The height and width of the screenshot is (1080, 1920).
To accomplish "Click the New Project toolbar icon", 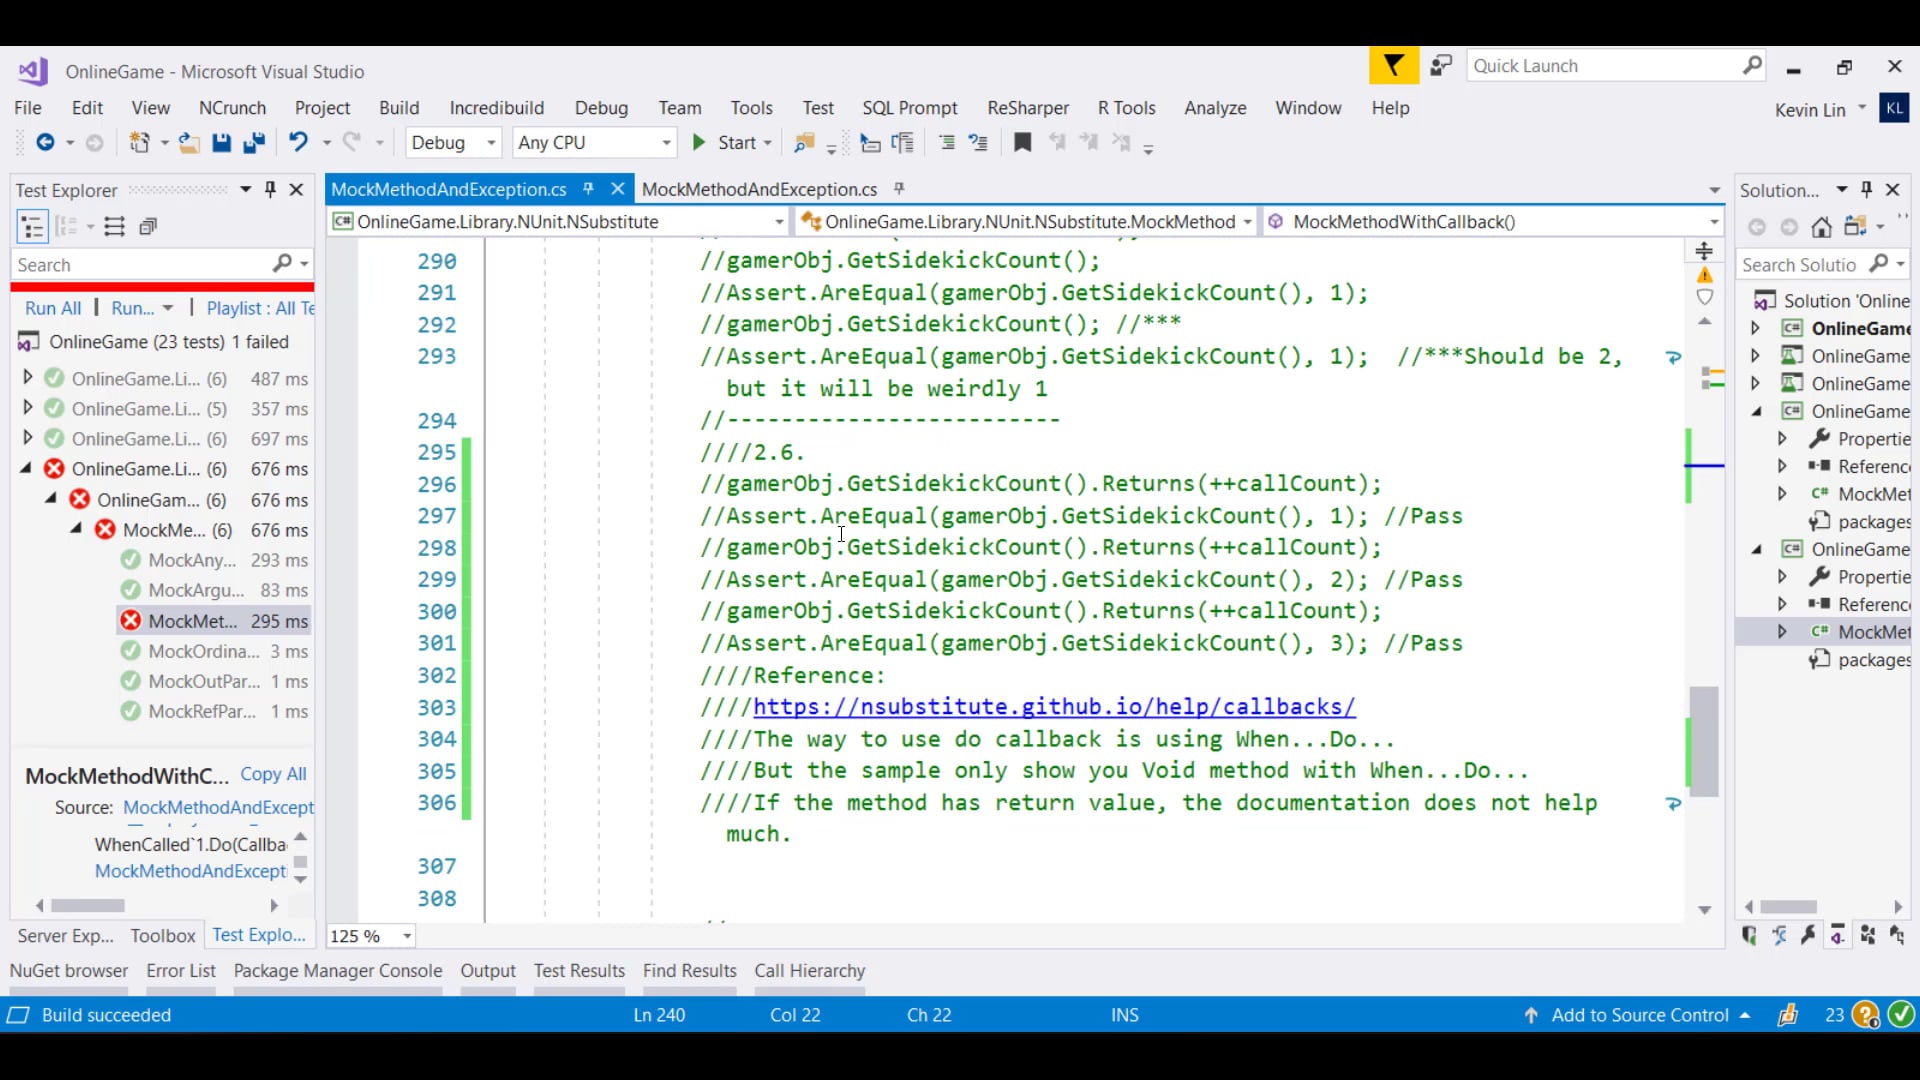I will tap(142, 142).
